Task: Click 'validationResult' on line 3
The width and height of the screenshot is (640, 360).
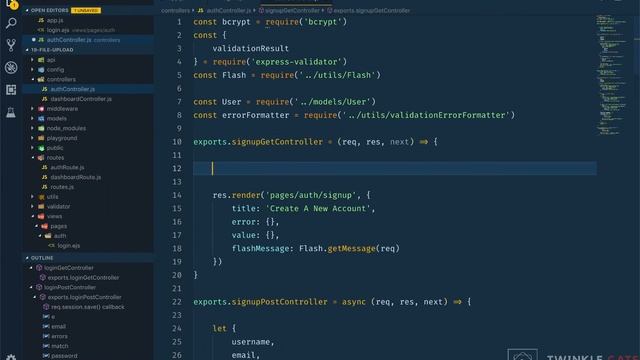Action: (x=250, y=49)
